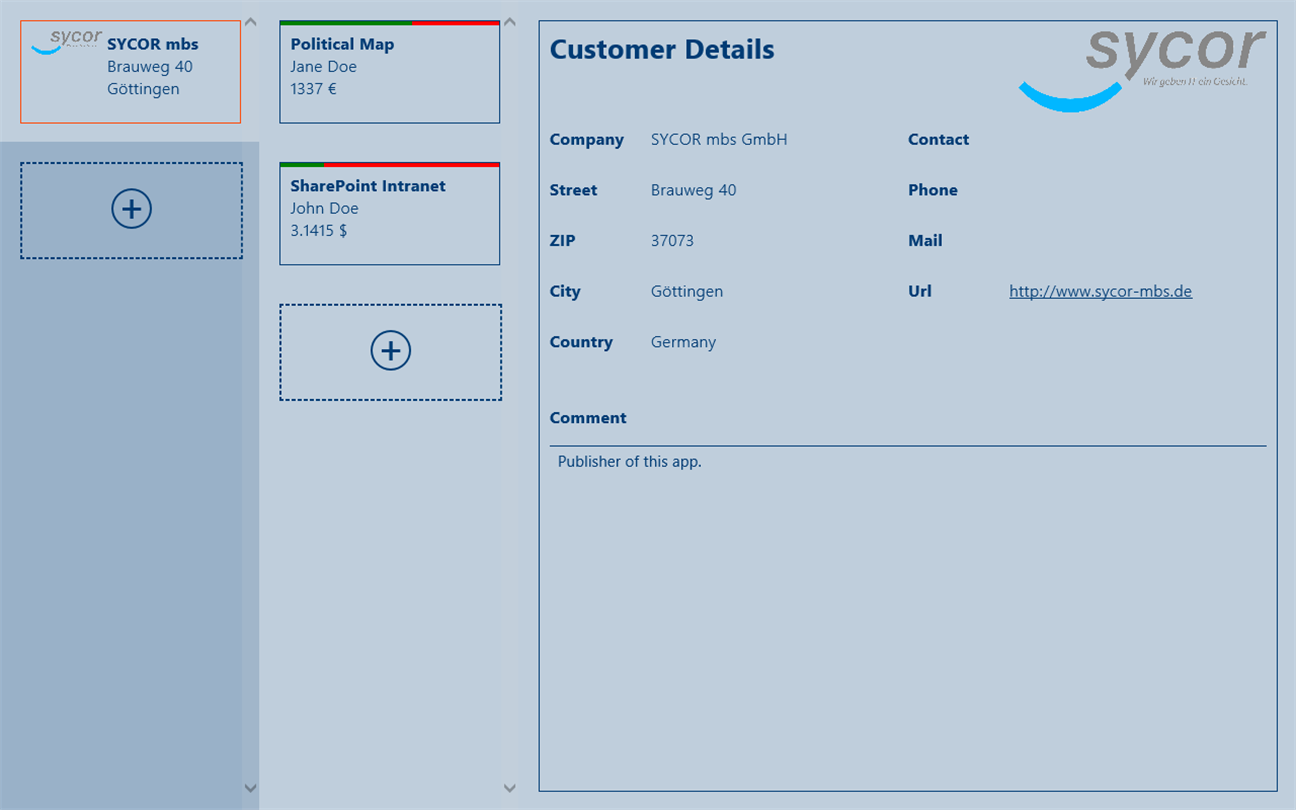Click the Phone label
The height and width of the screenshot is (810, 1296).
point(933,190)
